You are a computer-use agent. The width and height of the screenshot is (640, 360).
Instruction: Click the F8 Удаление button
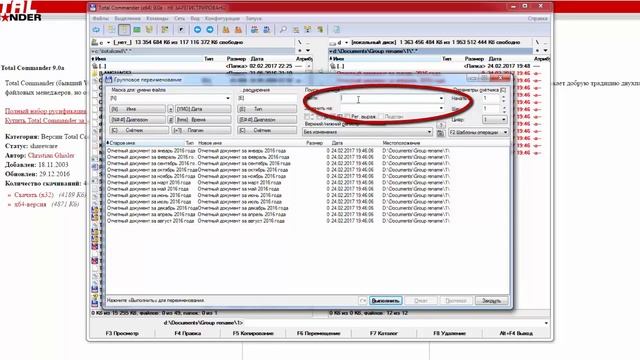tap(449, 333)
